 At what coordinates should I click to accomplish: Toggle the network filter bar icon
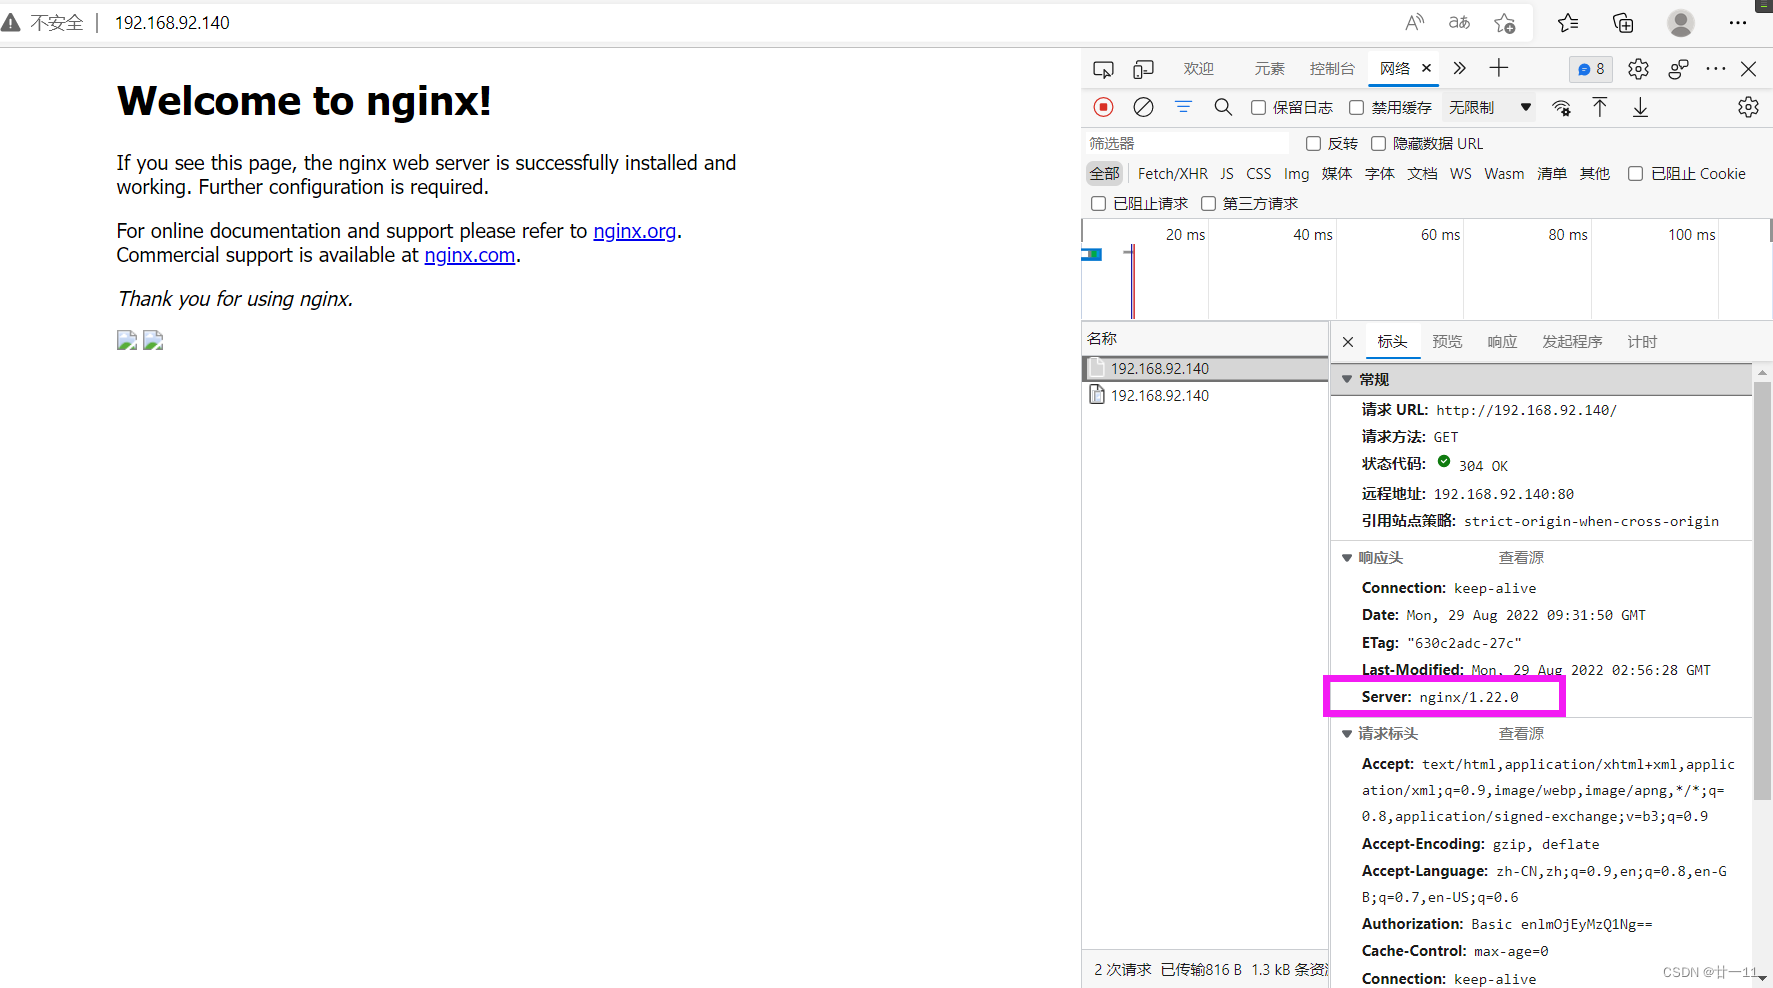[1183, 107]
